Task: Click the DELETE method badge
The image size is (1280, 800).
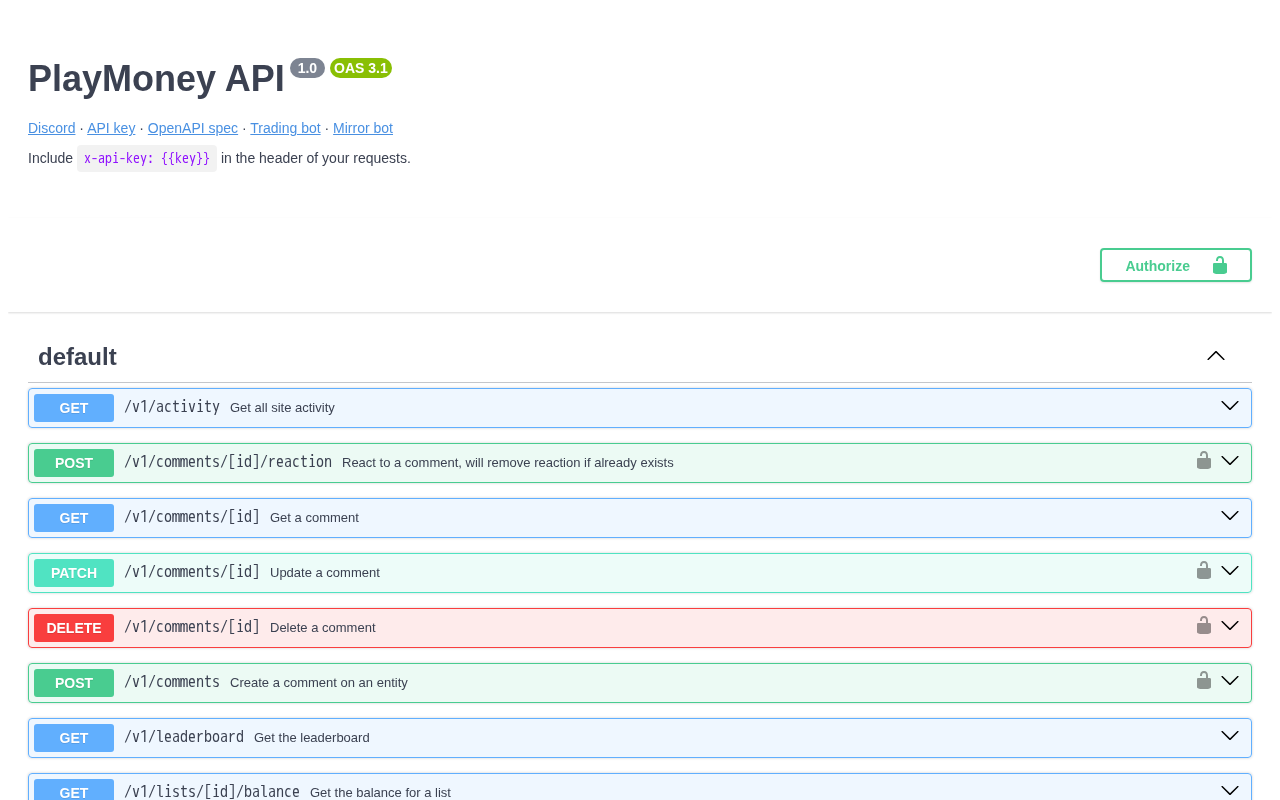Action: tap(74, 628)
